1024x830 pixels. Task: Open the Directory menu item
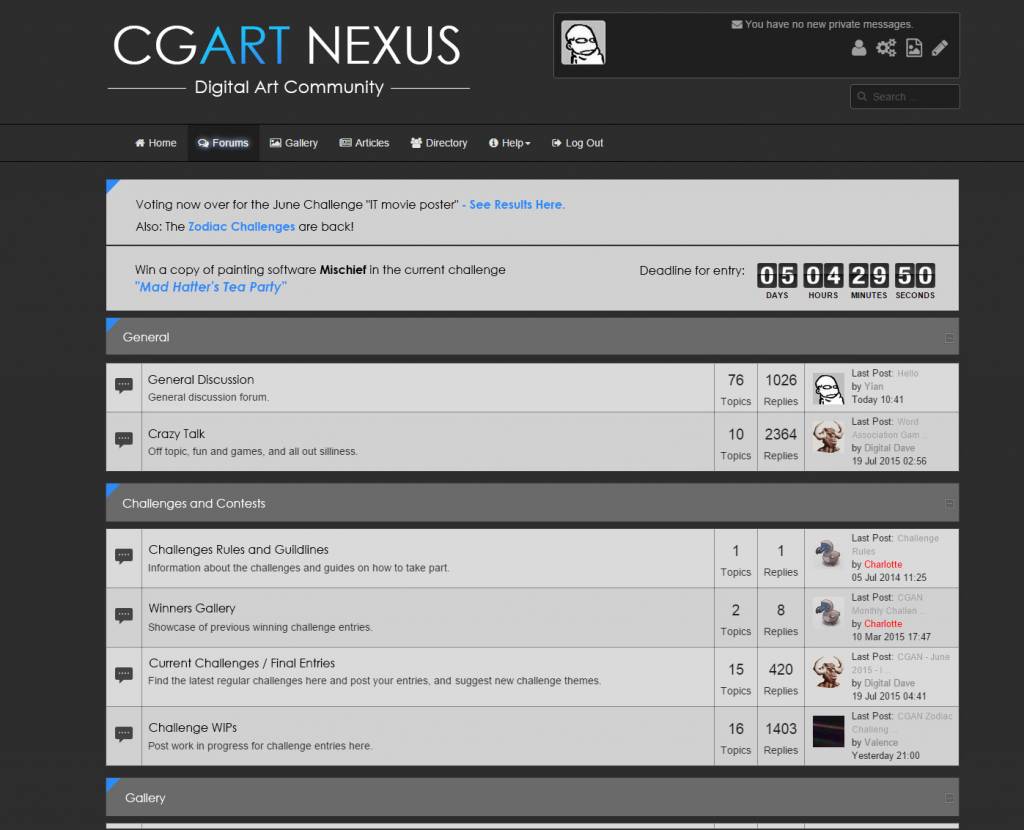coord(439,143)
